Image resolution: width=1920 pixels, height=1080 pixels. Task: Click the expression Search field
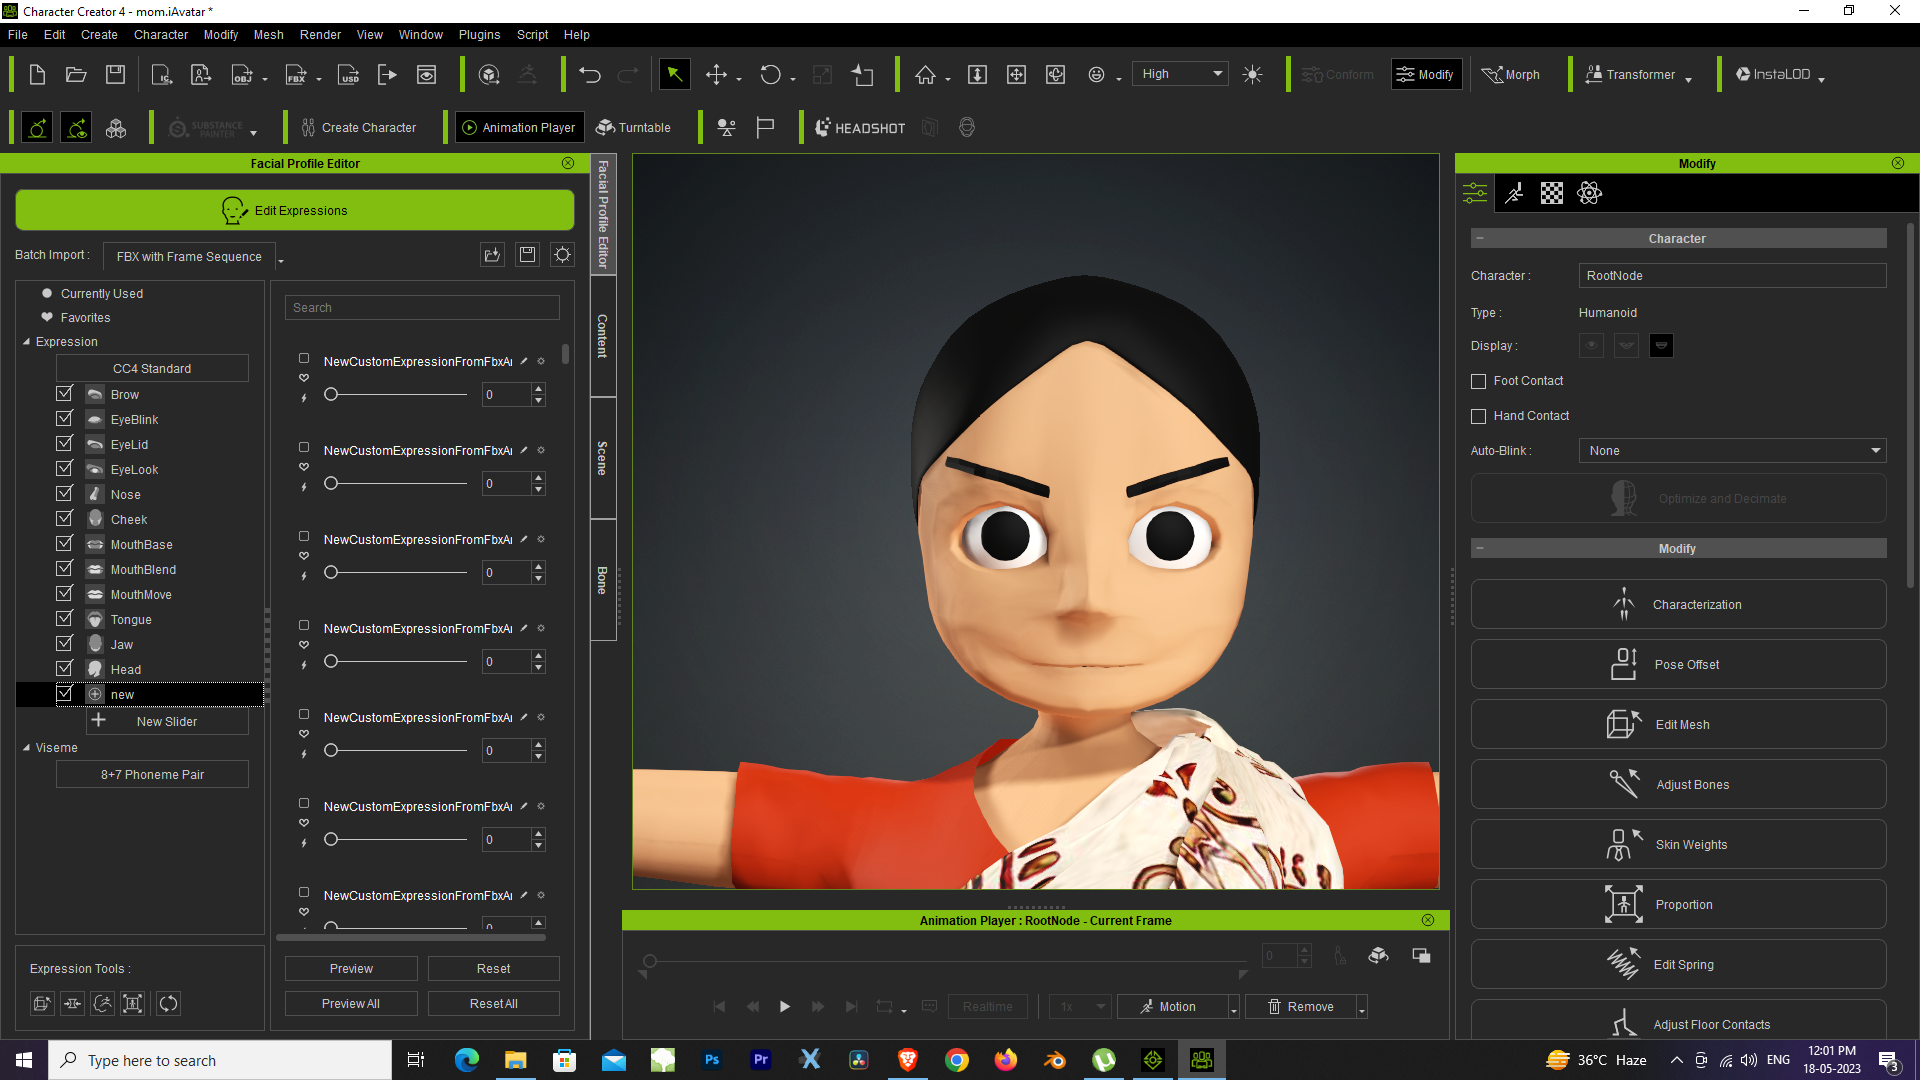click(422, 308)
